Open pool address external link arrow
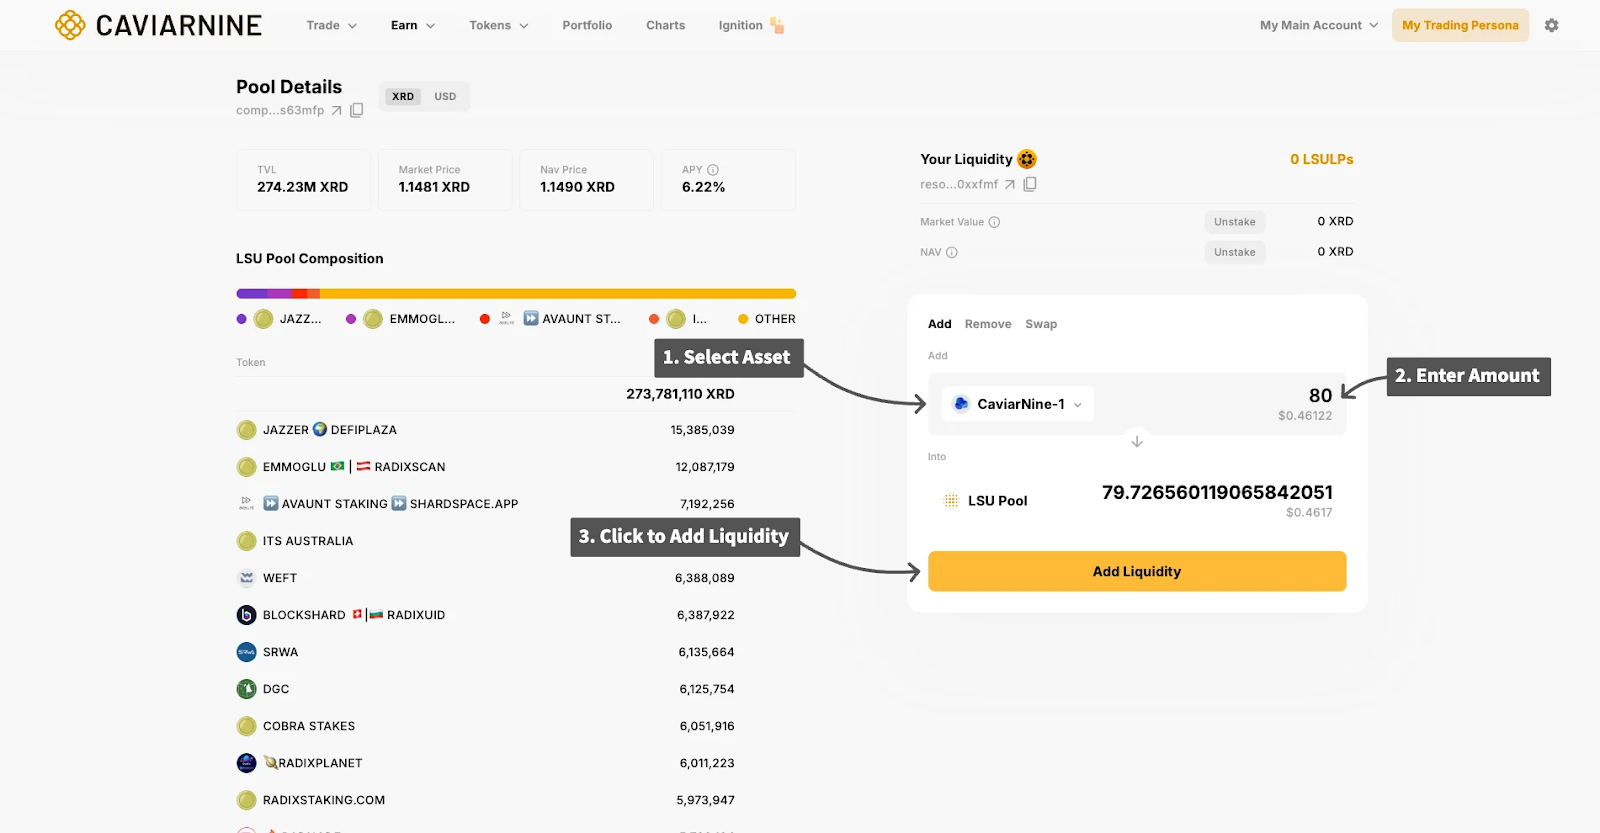 point(336,110)
